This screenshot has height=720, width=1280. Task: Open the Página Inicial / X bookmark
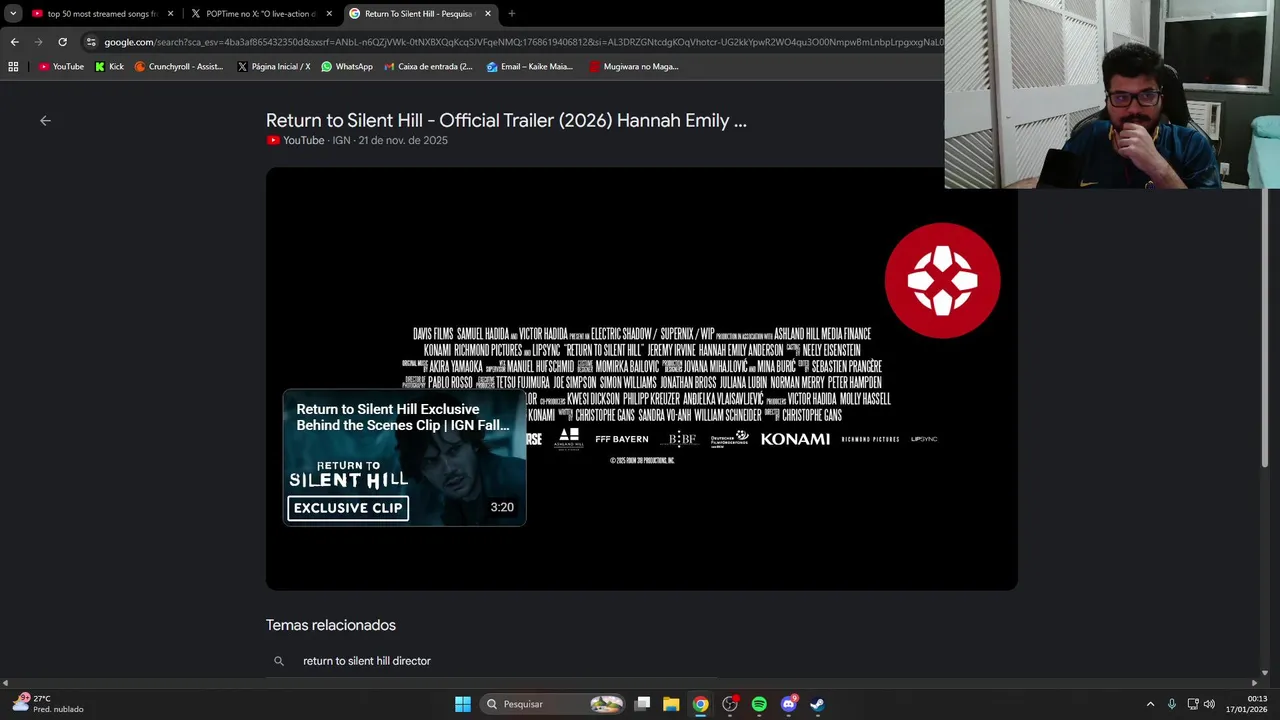[274, 67]
